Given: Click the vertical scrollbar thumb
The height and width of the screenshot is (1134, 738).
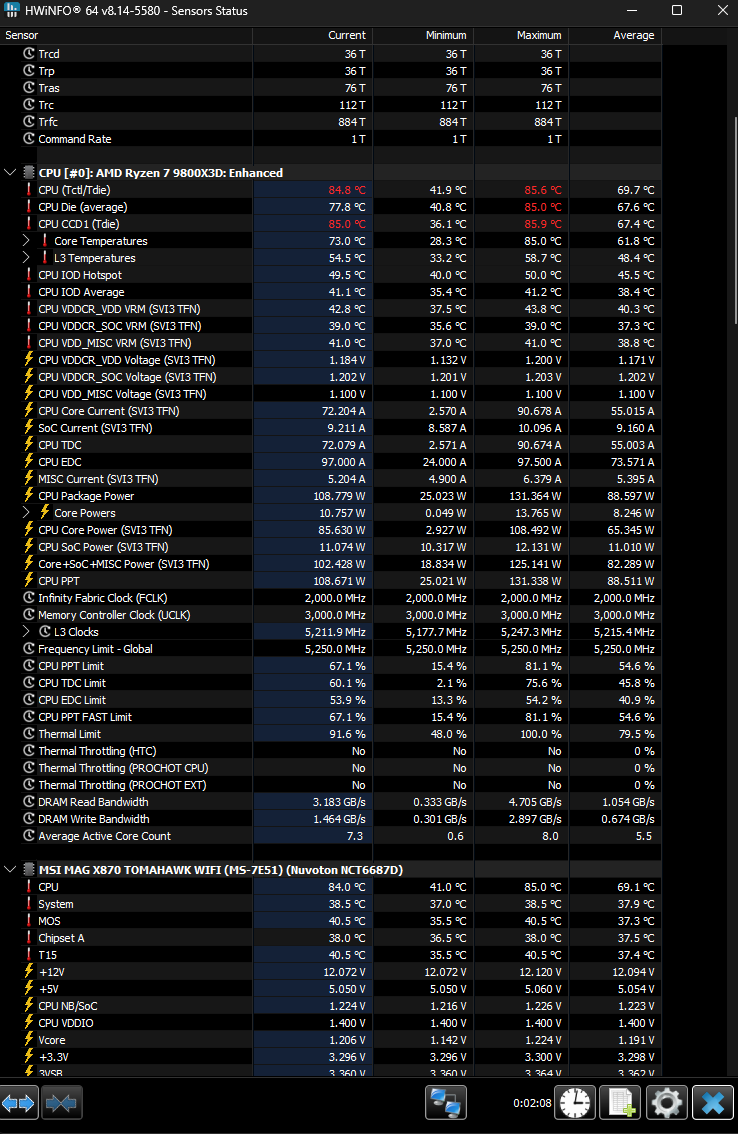Looking at the screenshot, I should [735, 221].
